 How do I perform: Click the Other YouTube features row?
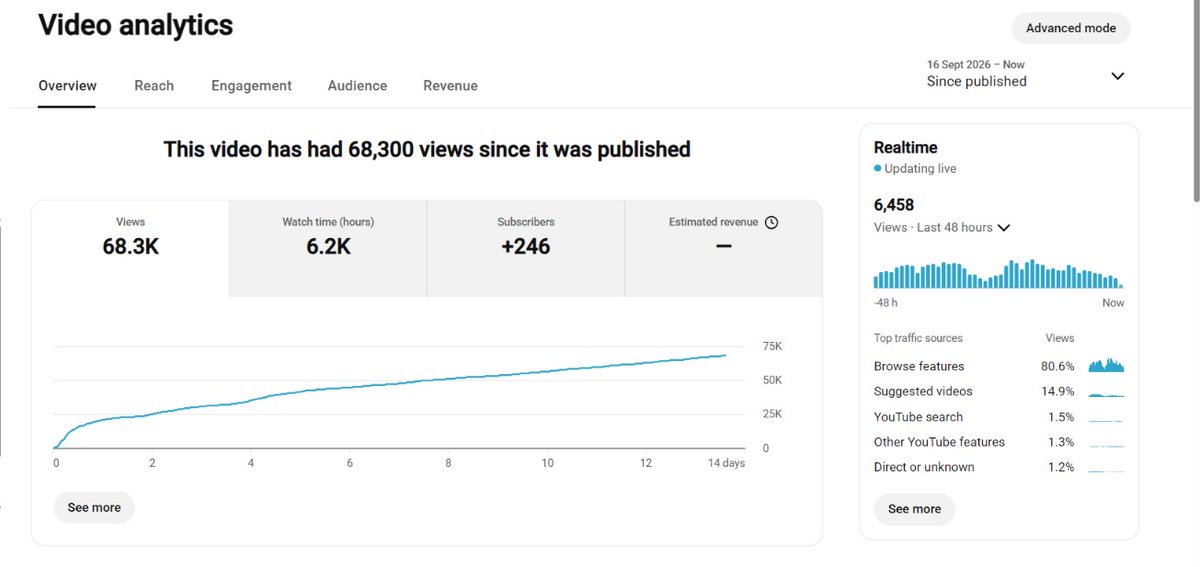(x=999, y=442)
